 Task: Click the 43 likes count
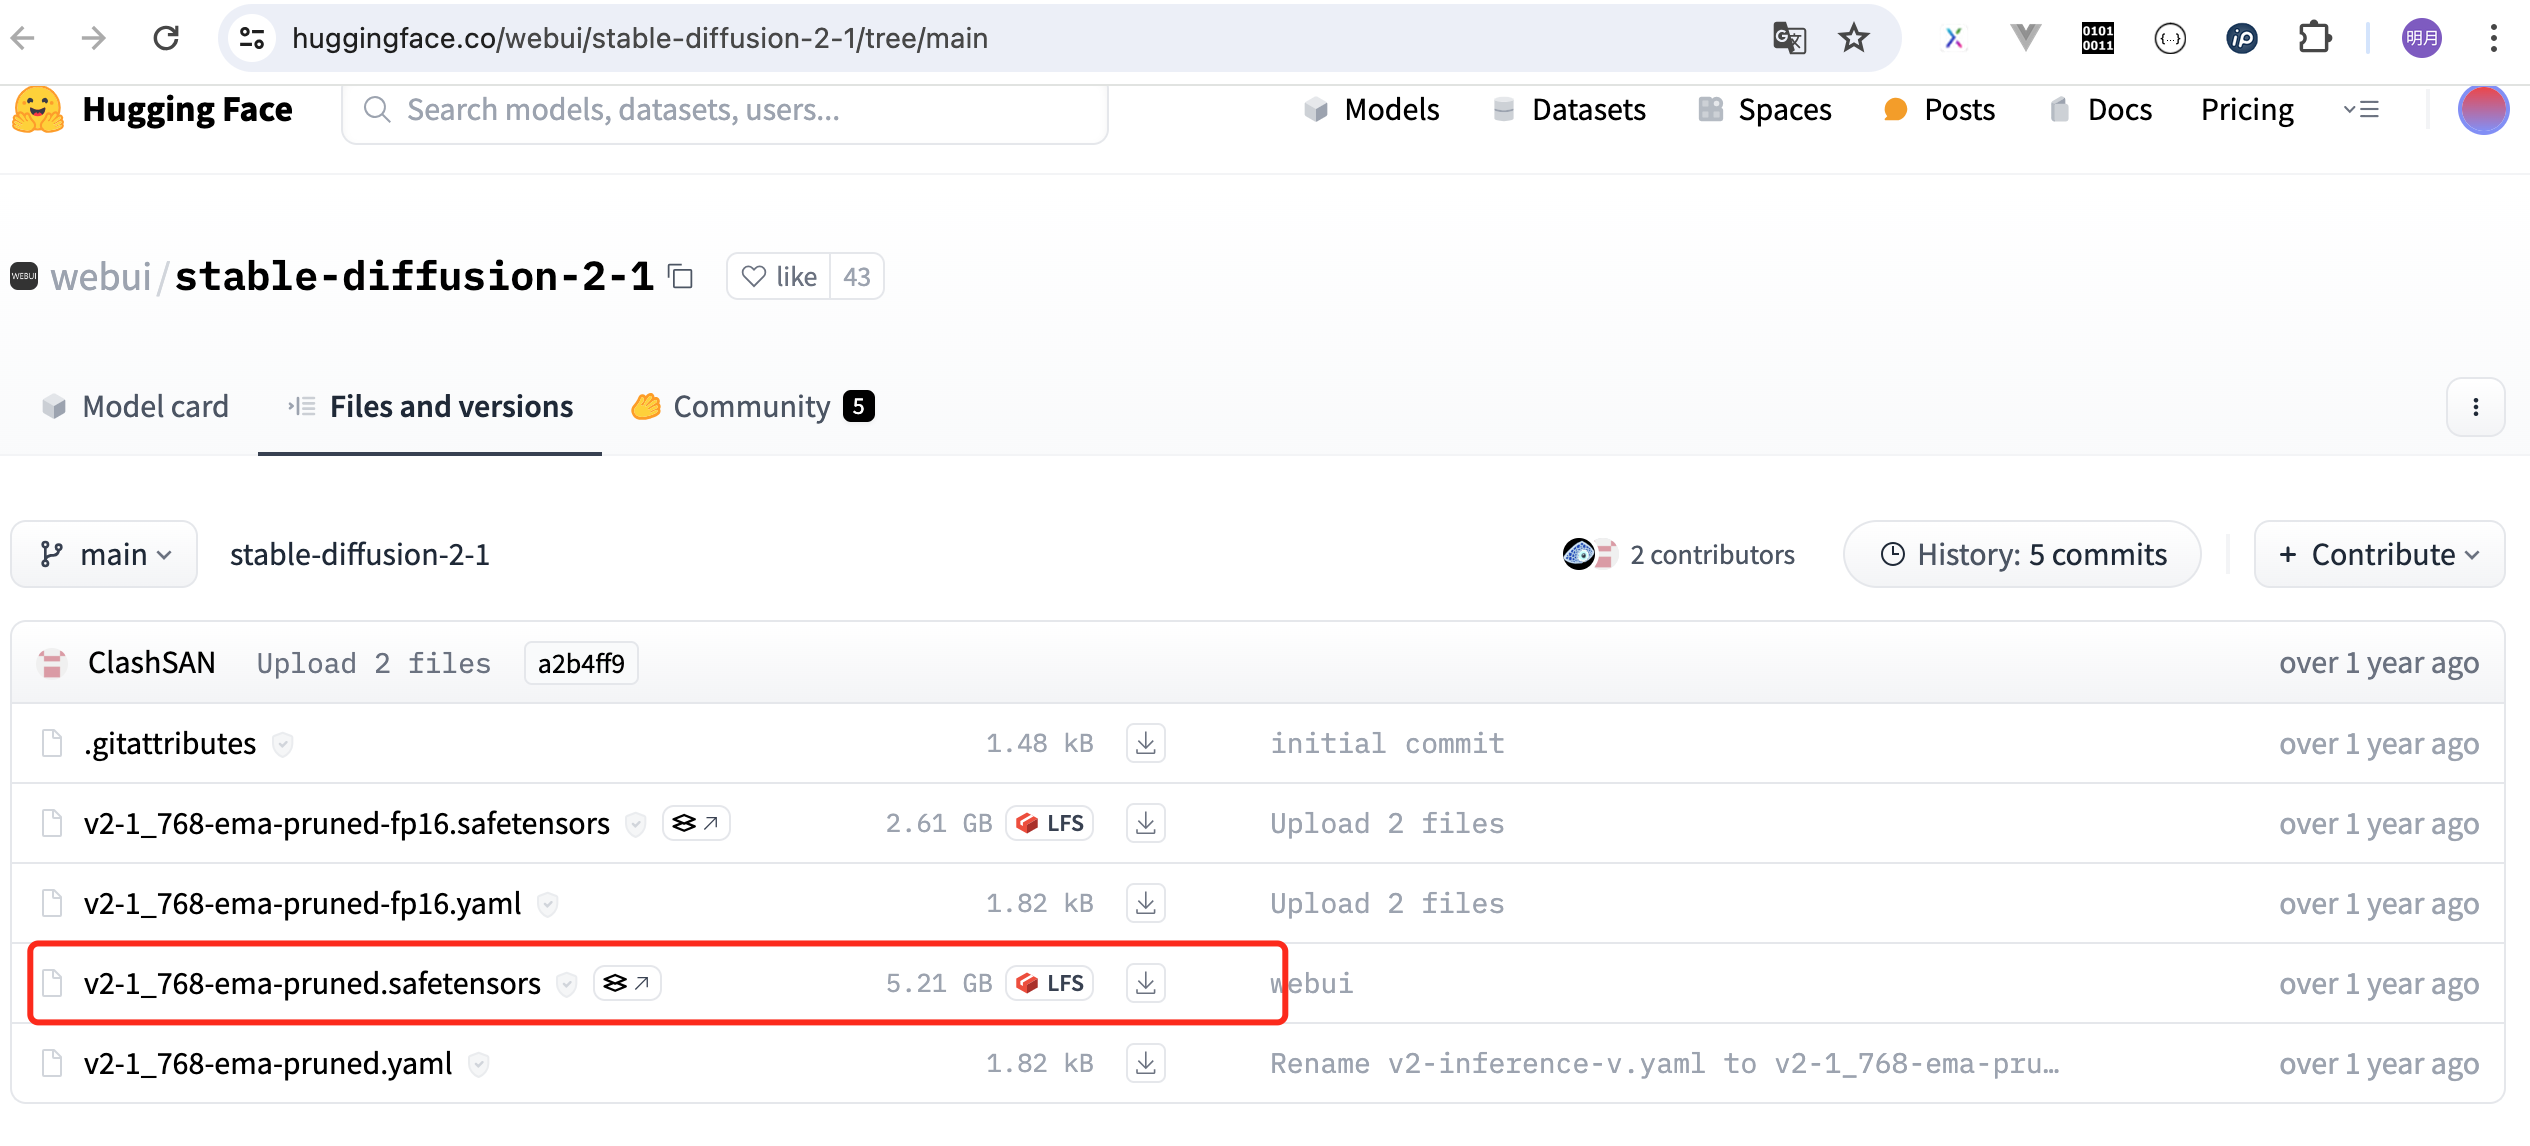857,276
